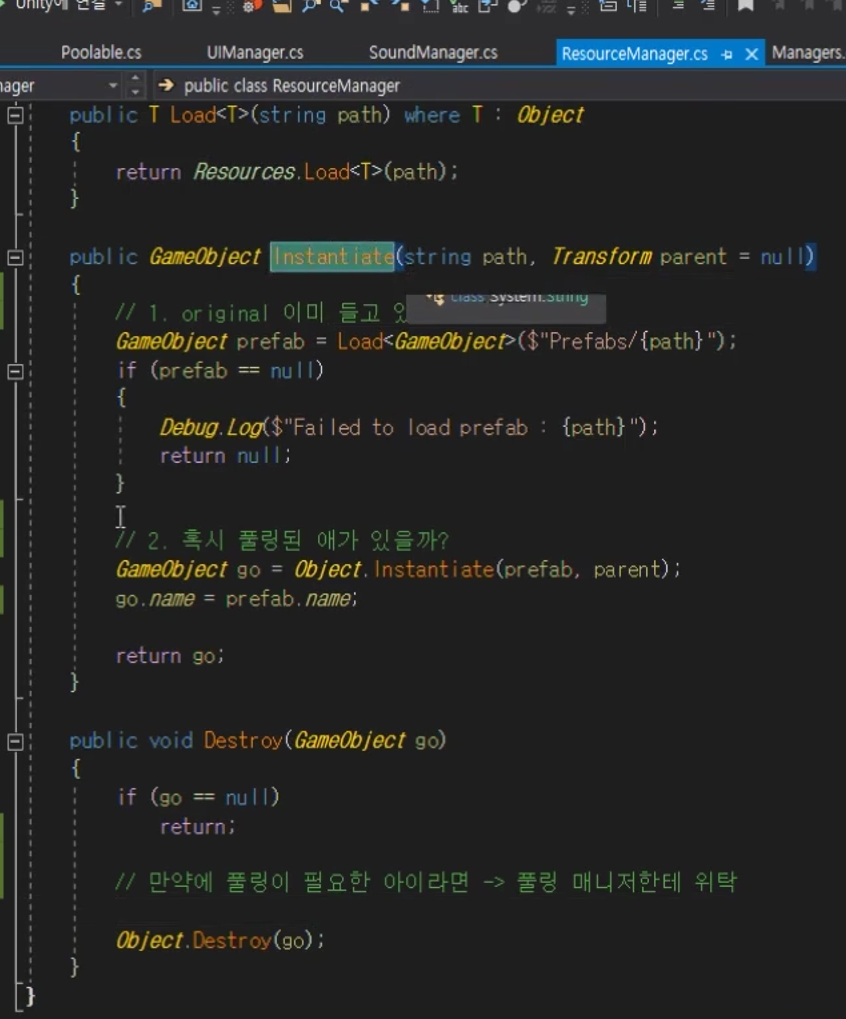The image size is (846, 1019).
Task: Click the 'class System.String' tooltip
Action: 506,307
